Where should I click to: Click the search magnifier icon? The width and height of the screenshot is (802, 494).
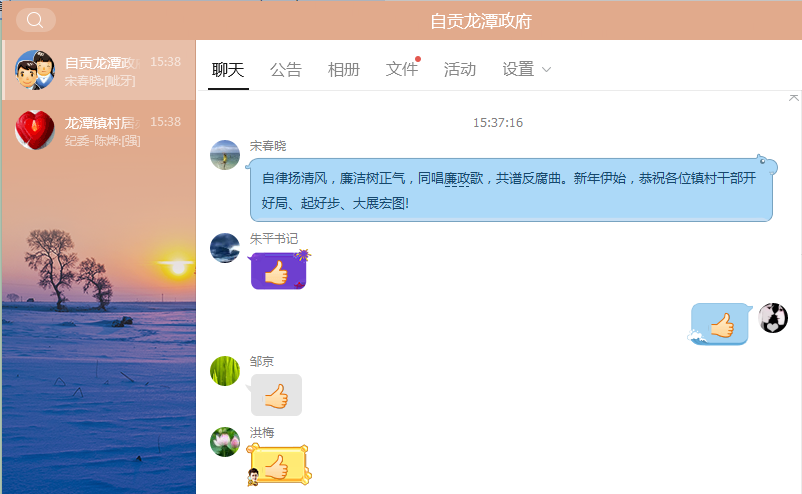pos(35,20)
